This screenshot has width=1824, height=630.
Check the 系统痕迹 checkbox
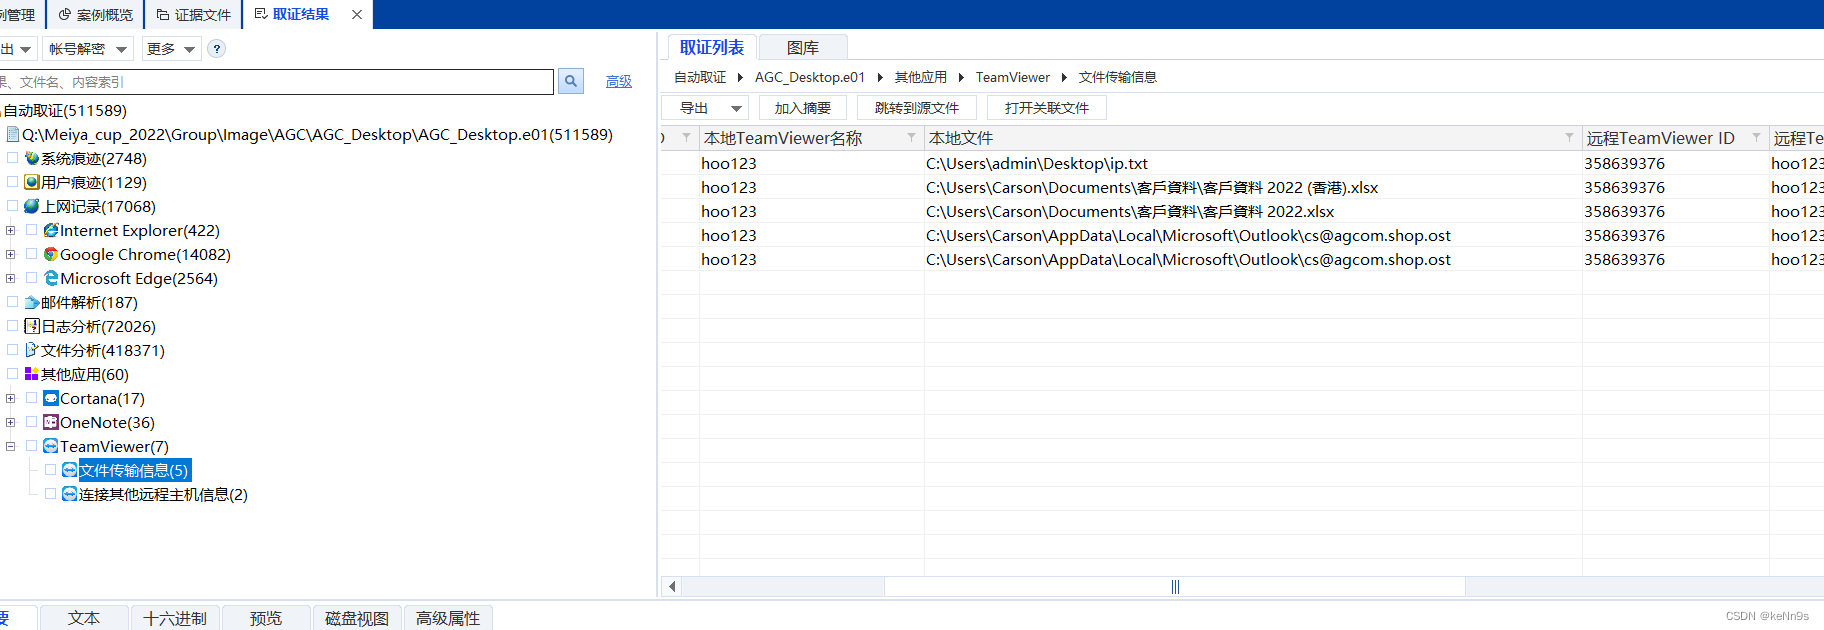12,158
